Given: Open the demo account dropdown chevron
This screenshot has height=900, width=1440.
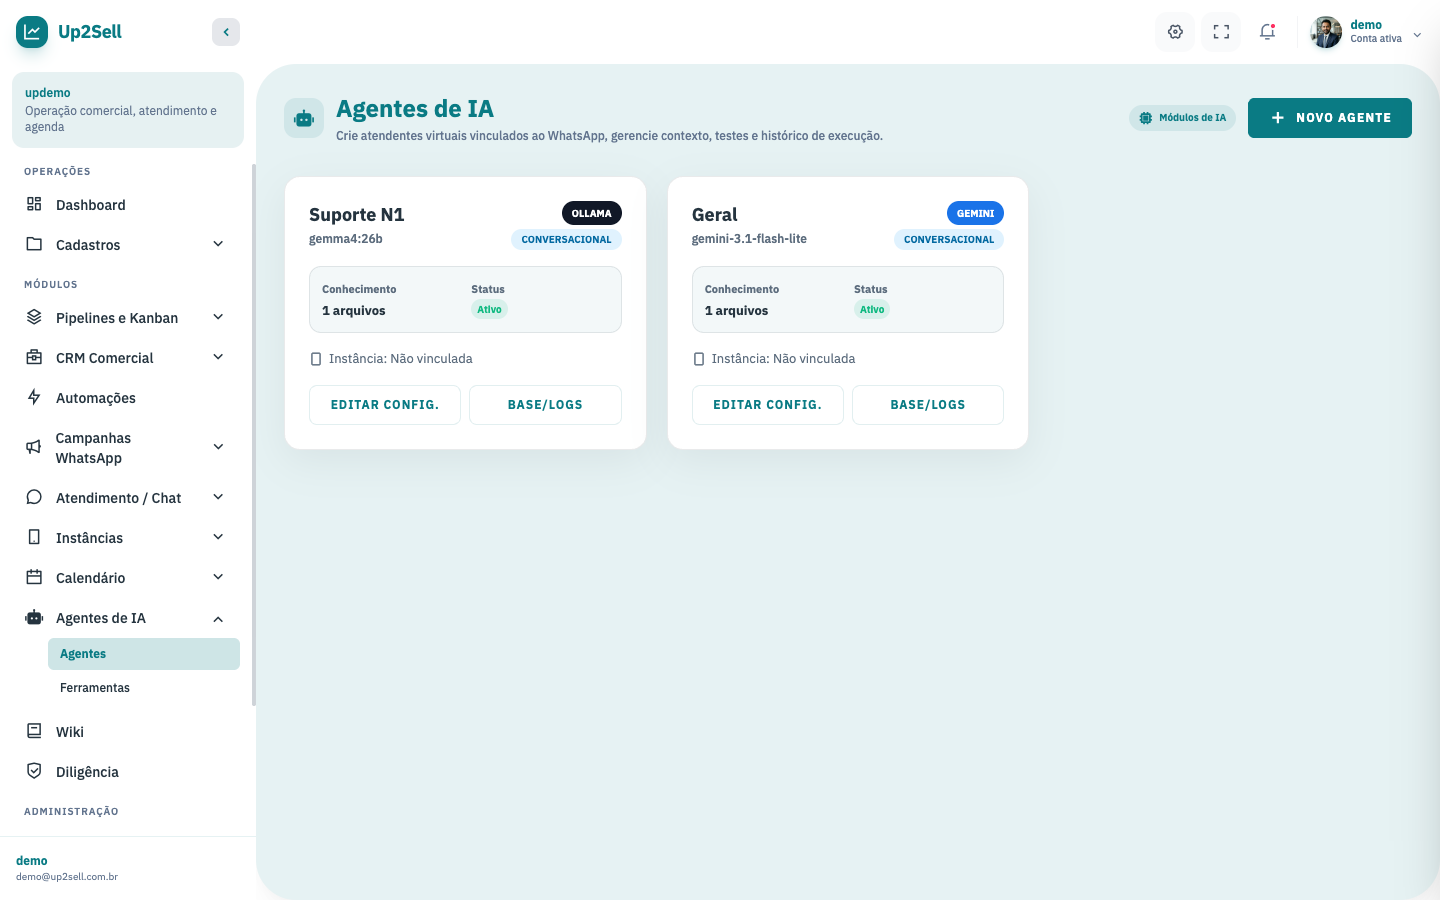Looking at the screenshot, I should (x=1417, y=35).
